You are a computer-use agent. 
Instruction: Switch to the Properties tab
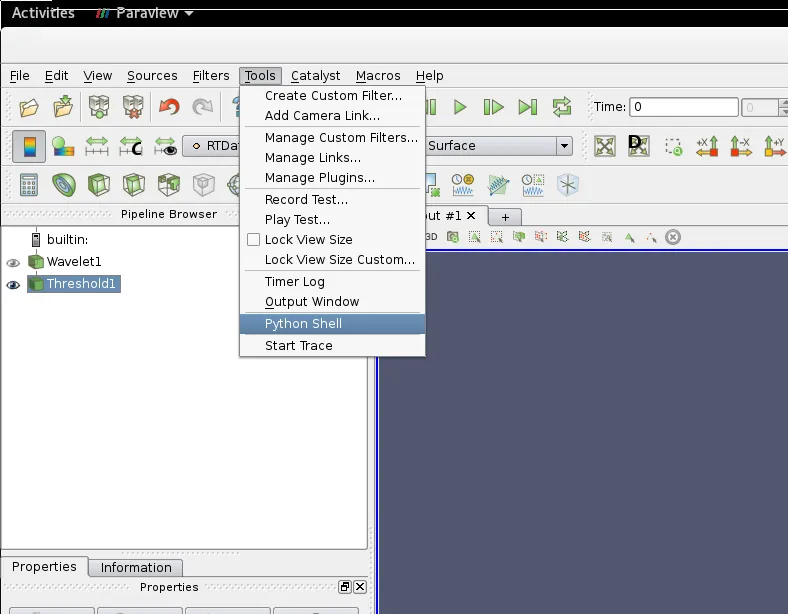pos(44,567)
